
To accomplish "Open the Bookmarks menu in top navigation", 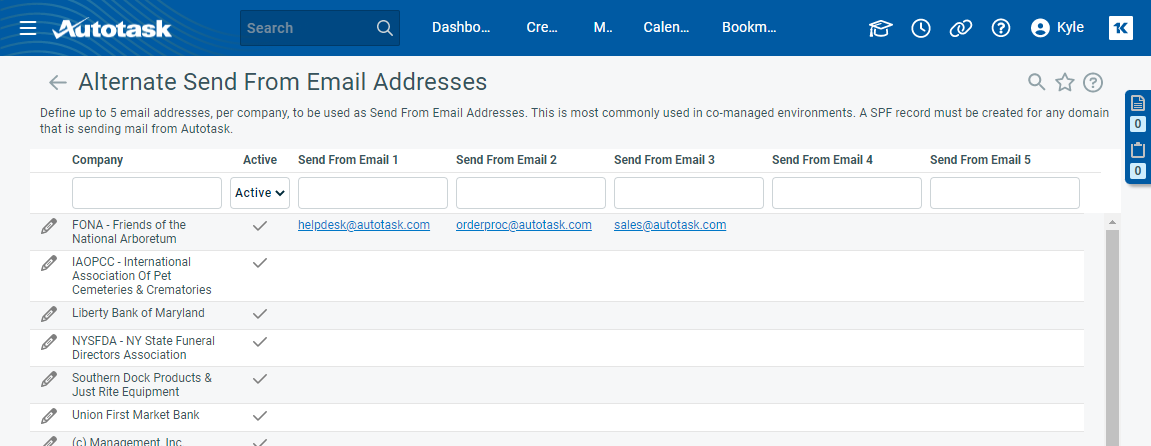I will click(749, 28).
